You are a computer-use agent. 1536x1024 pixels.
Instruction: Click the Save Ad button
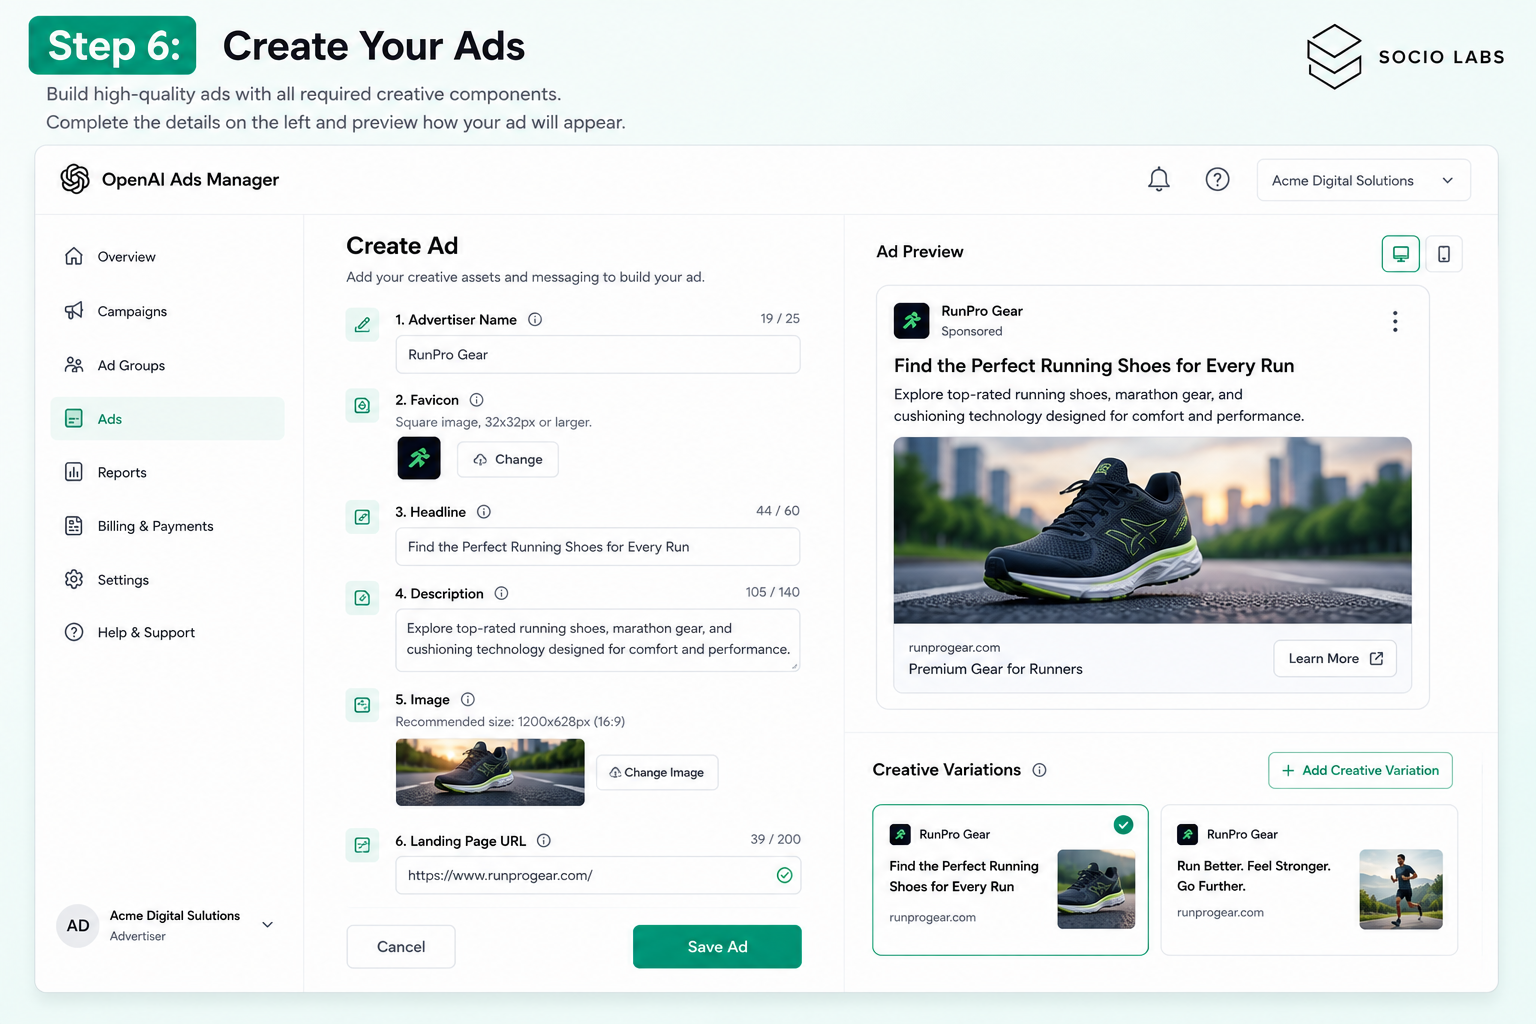click(x=717, y=947)
